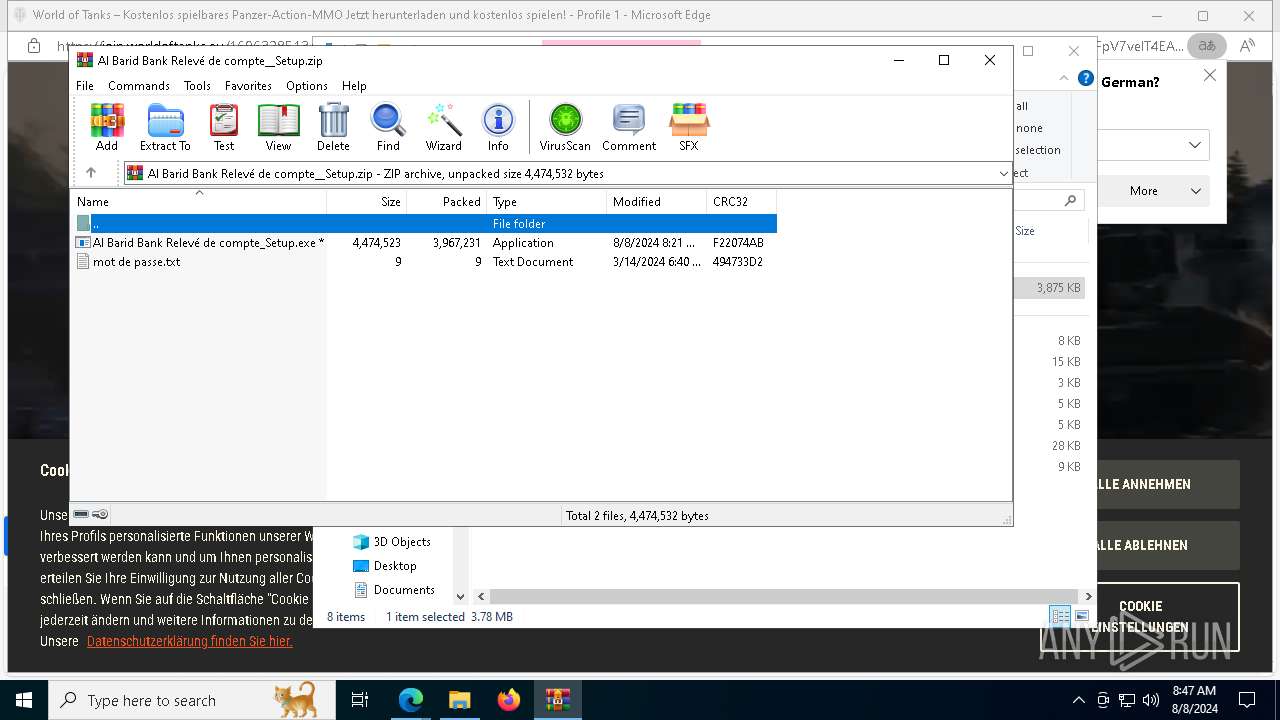Viewport: 1280px width, 720px height.
Task: Open COOKIE EINSTELLUNGEN button
Action: tap(1141, 616)
